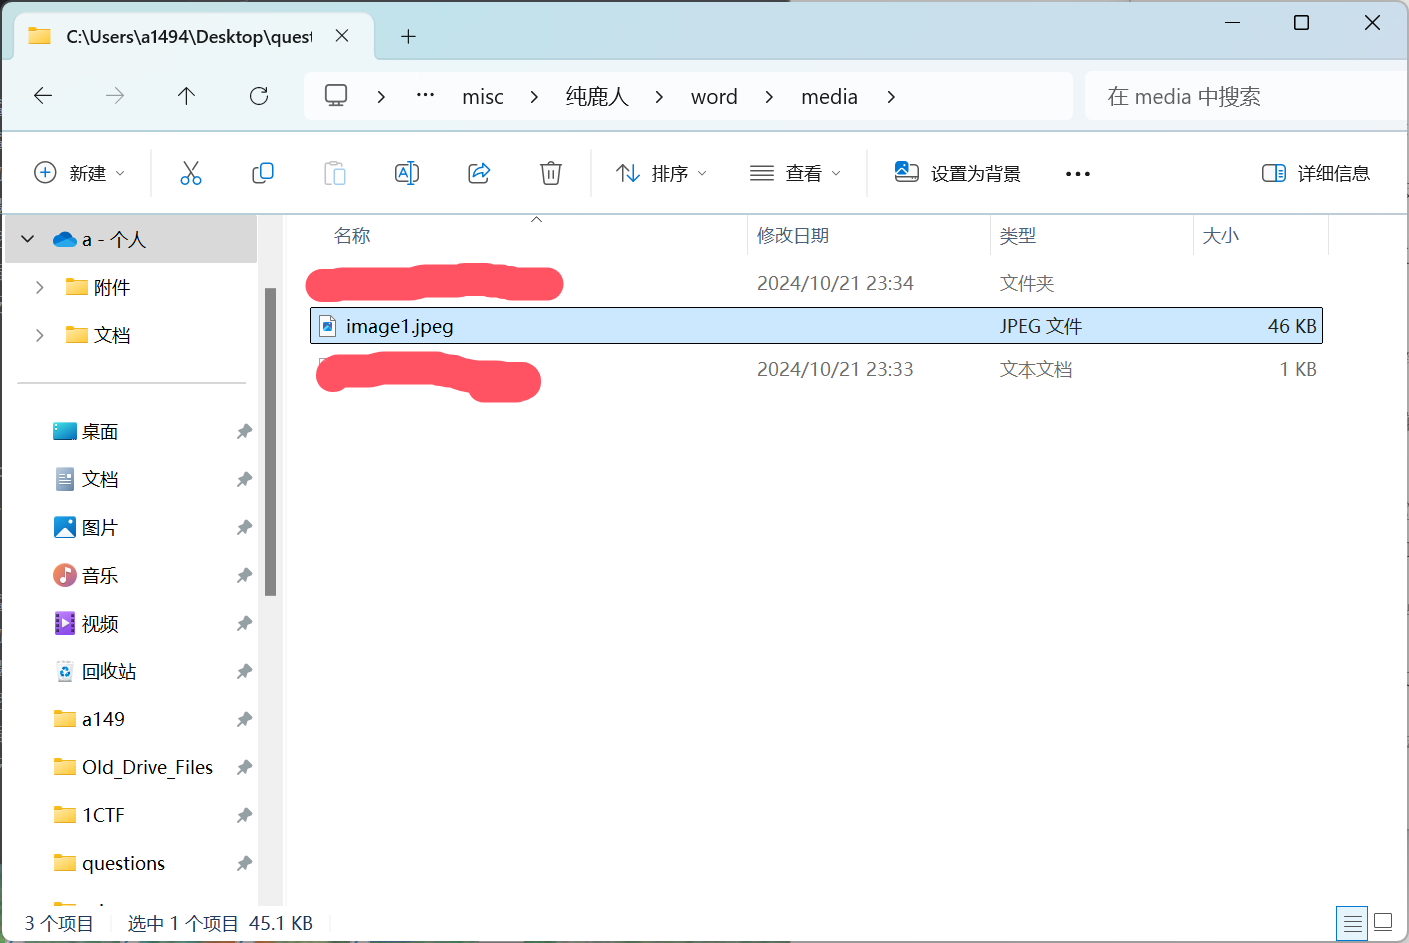Image resolution: width=1409 pixels, height=943 pixels.
Task: Click the pin icon beside 图片
Action: click(244, 527)
